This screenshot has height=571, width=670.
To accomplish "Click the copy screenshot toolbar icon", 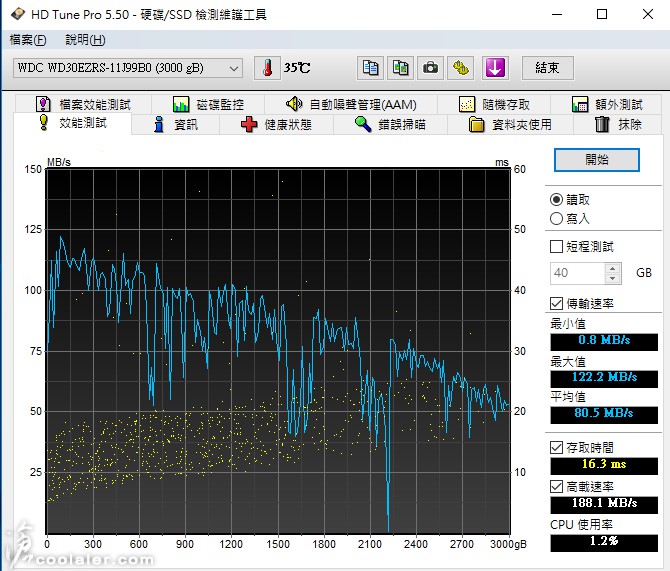I will 401,68.
